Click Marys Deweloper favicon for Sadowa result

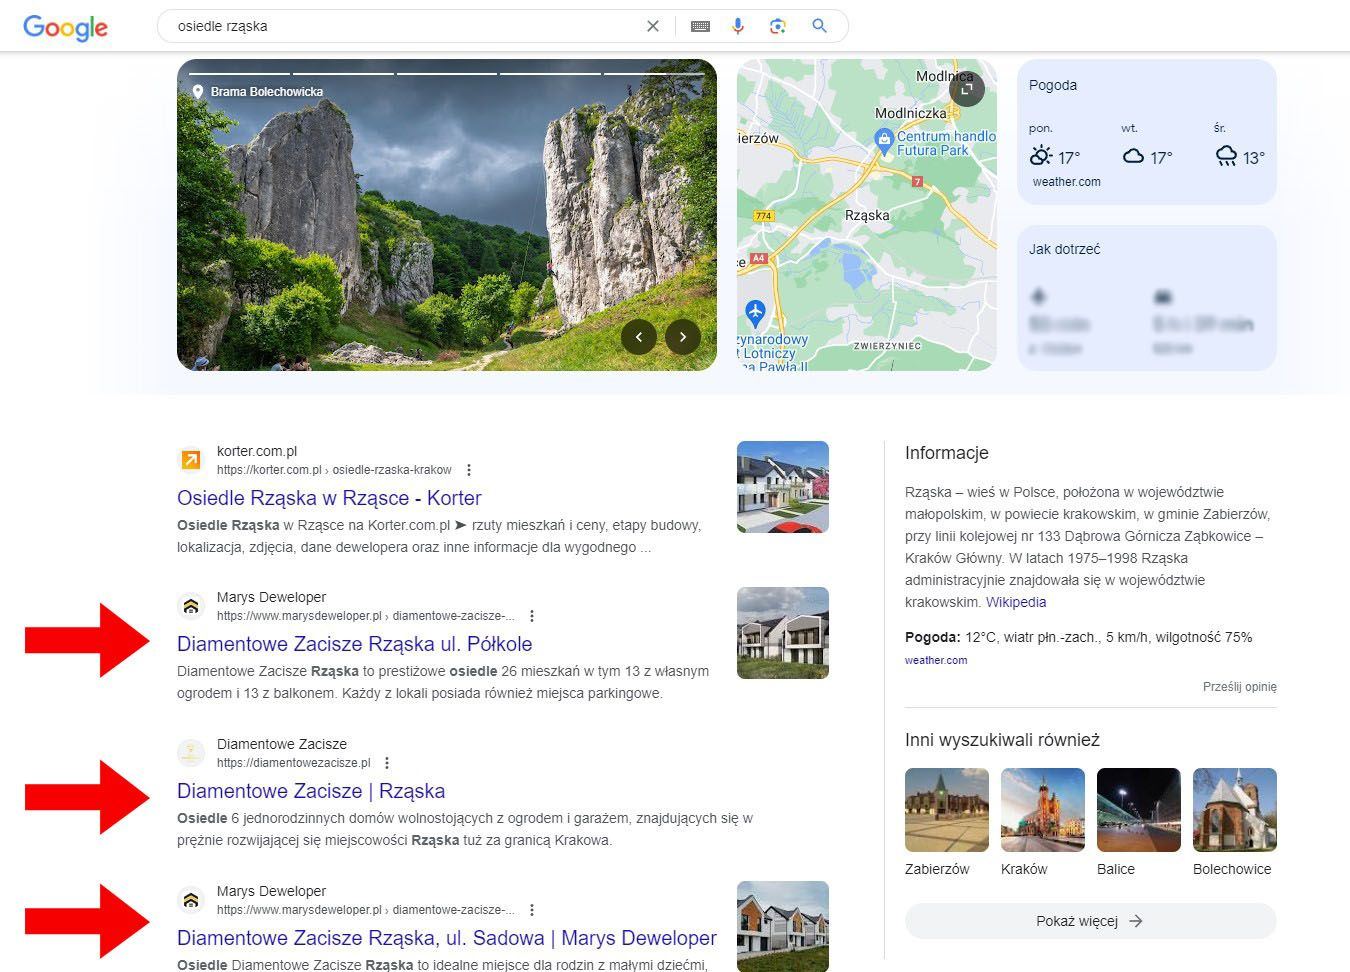(191, 900)
